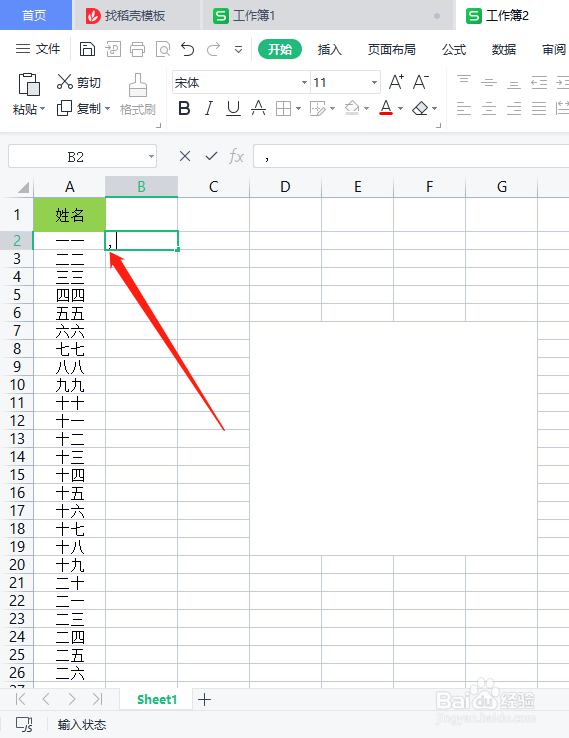Click the Paste clipboard icon
569x738 pixels.
[x=29, y=85]
